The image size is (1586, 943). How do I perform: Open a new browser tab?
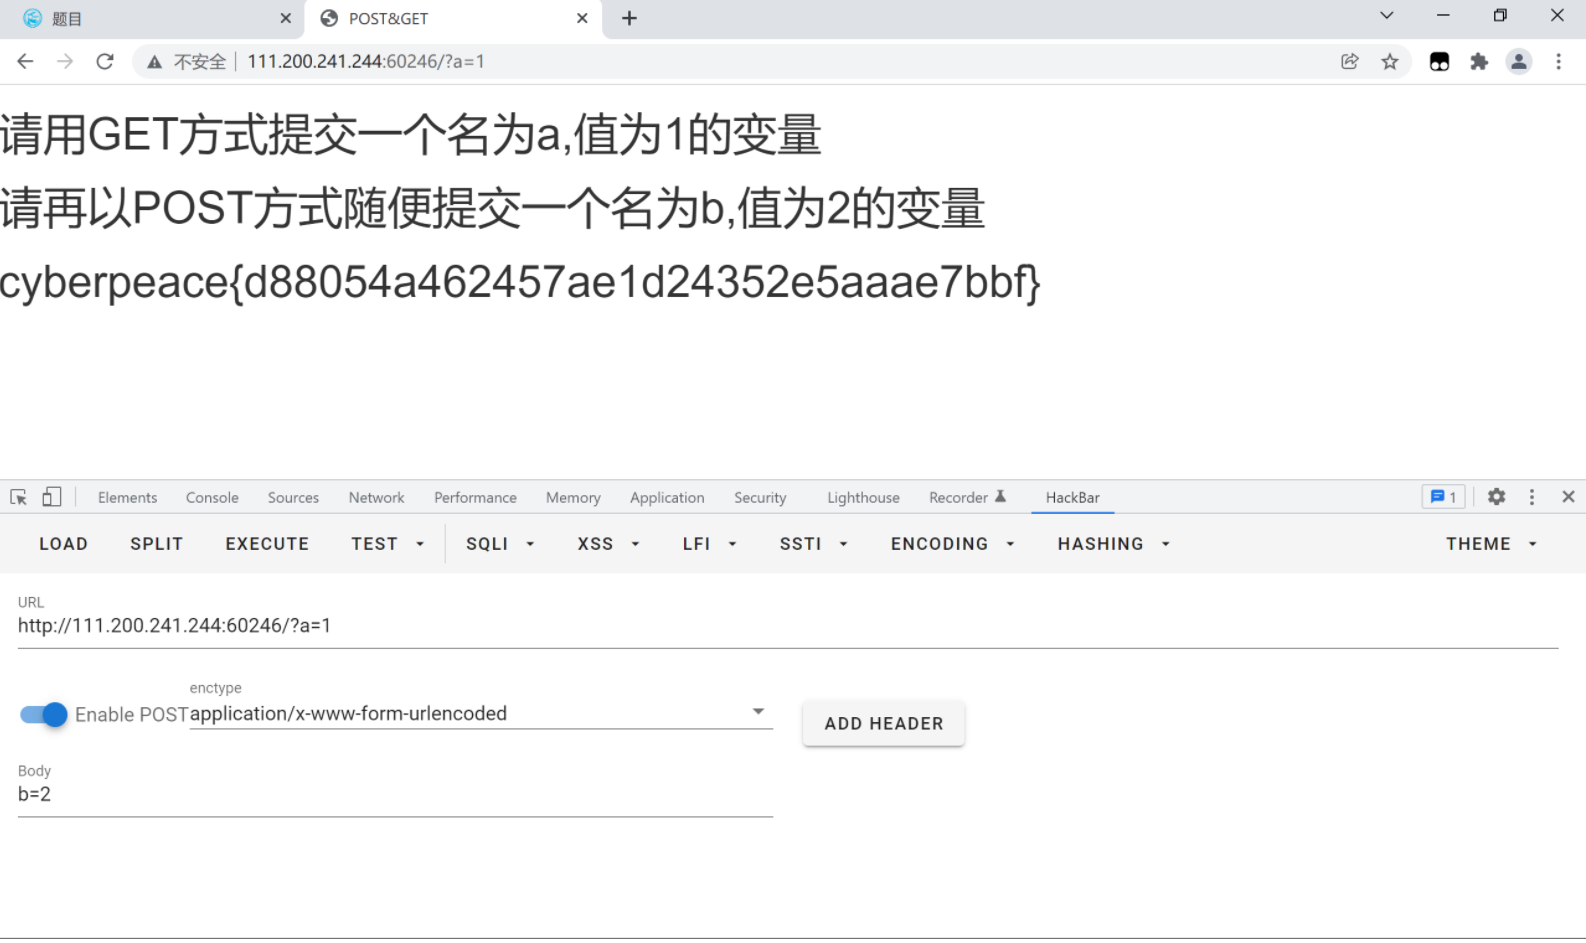pyautogui.click(x=629, y=18)
